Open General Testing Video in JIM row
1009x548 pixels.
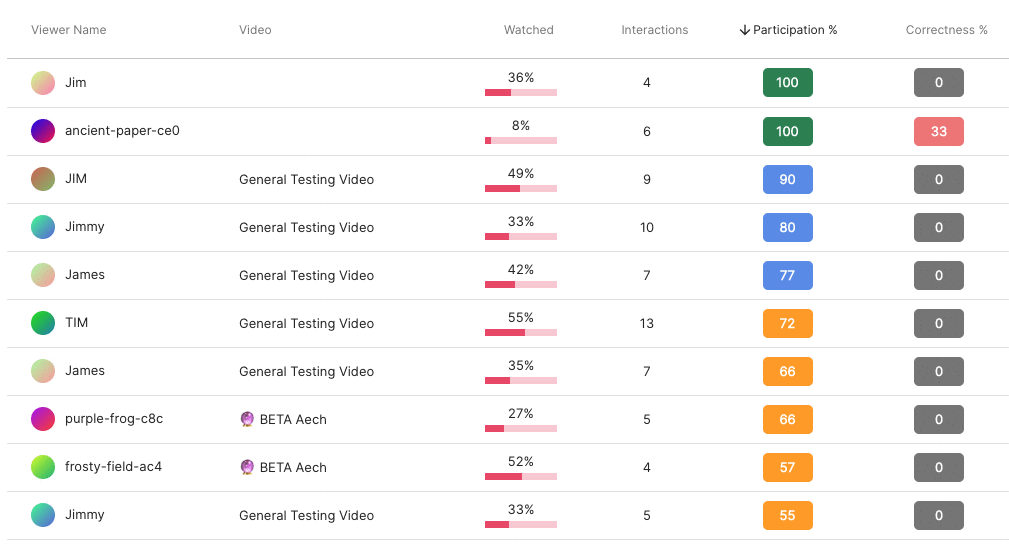click(306, 180)
